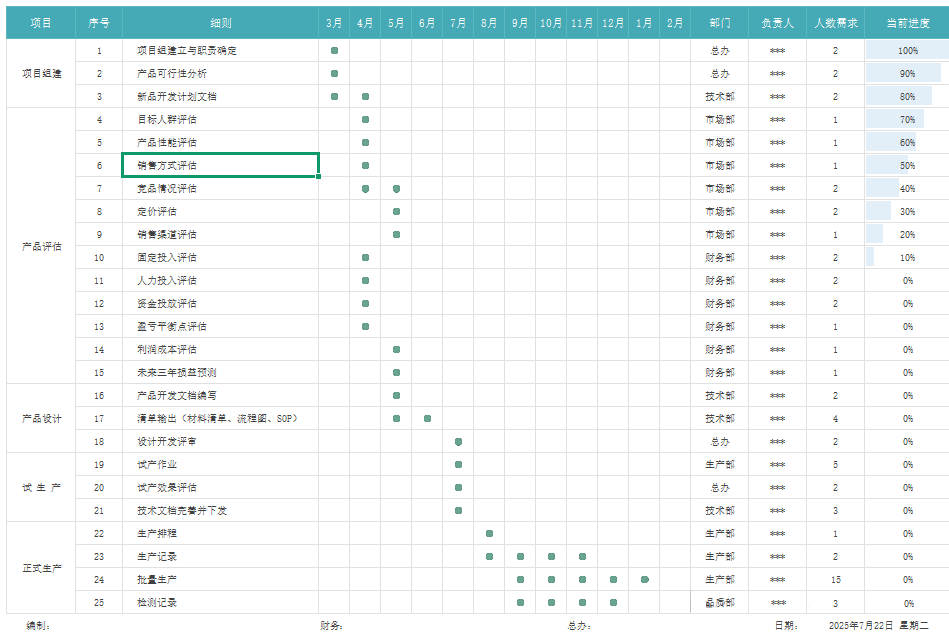
Task: Select cell 目标人群评估
Action: coord(220,120)
